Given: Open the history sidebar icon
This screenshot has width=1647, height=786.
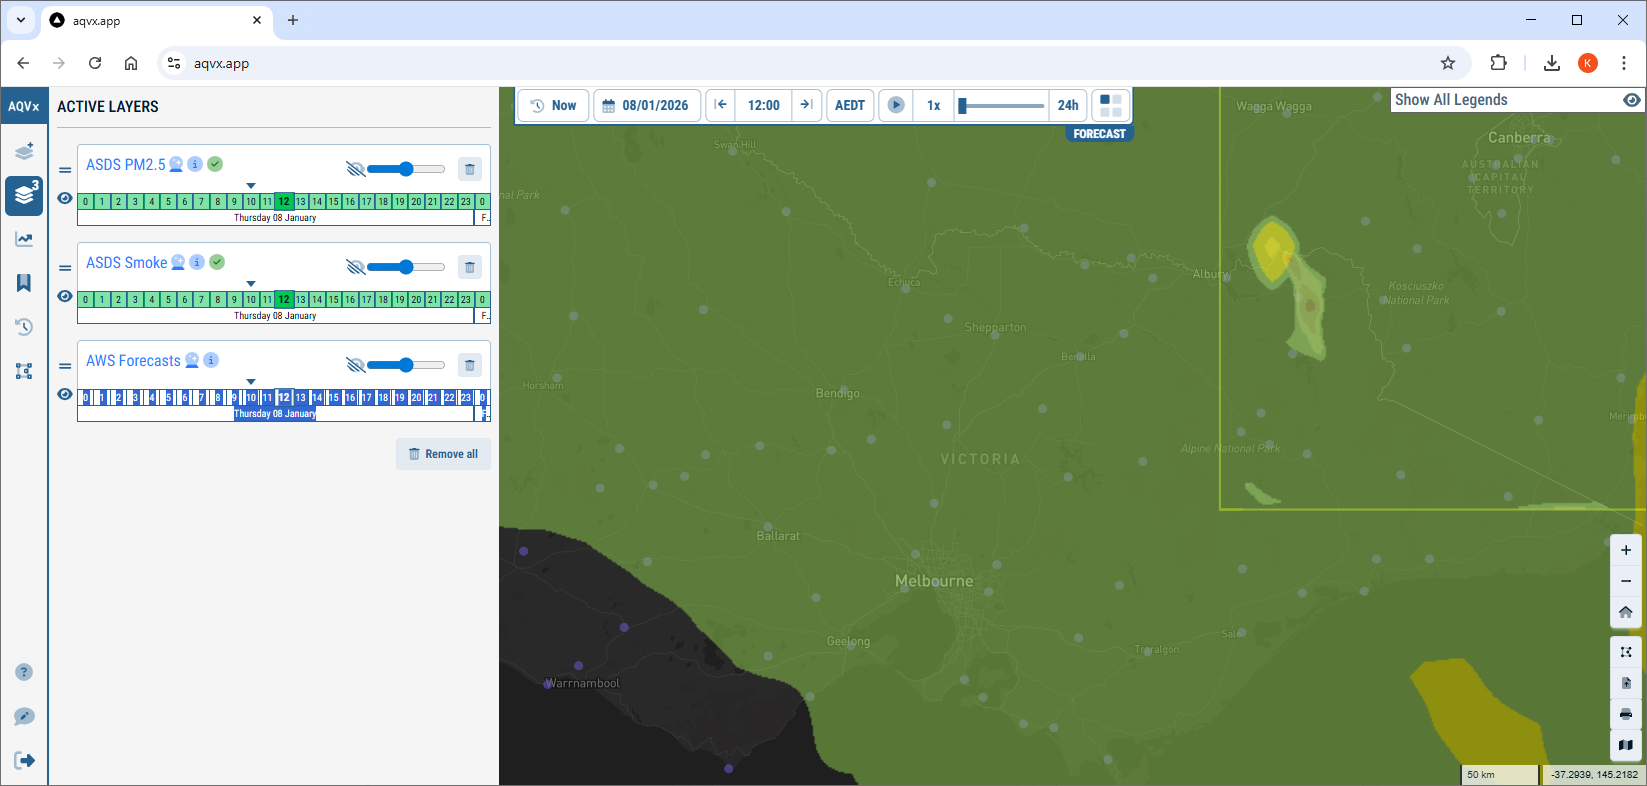Looking at the screenshot, I should click(x=24, y=327).
